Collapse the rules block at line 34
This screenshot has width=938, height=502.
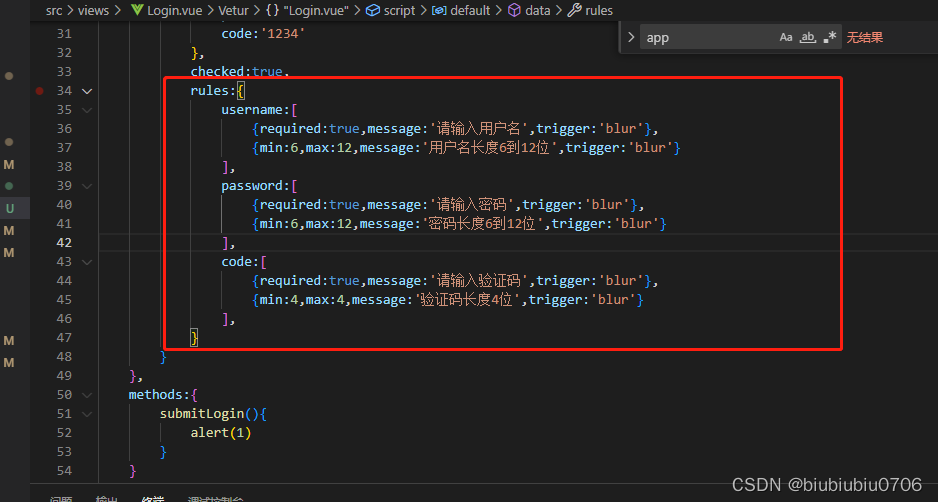pos(87,91)
